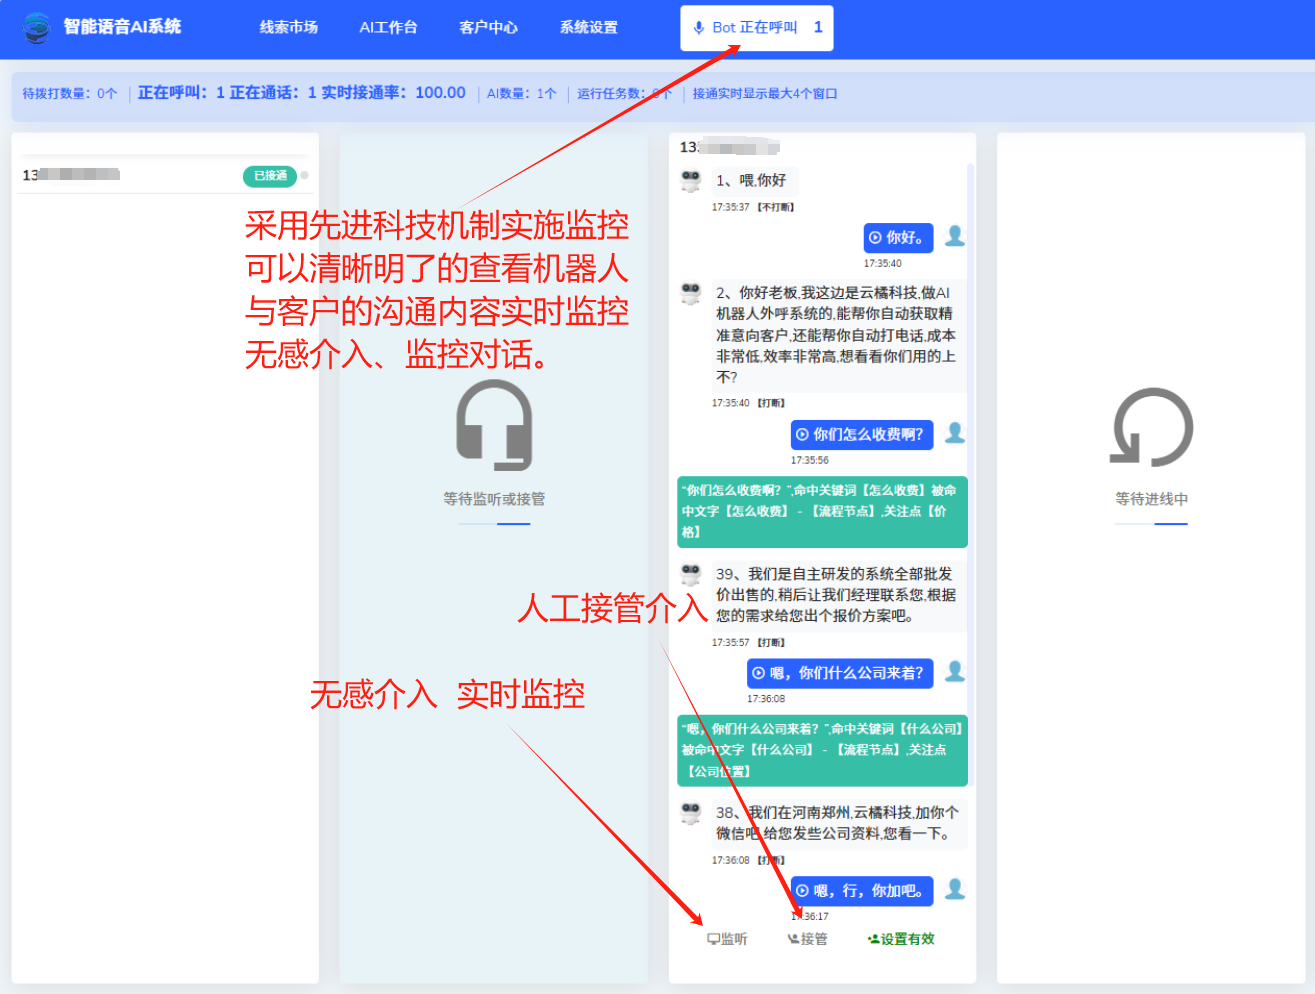
Task: Click the 监听 button to monitor call
Action: [727, 939]
